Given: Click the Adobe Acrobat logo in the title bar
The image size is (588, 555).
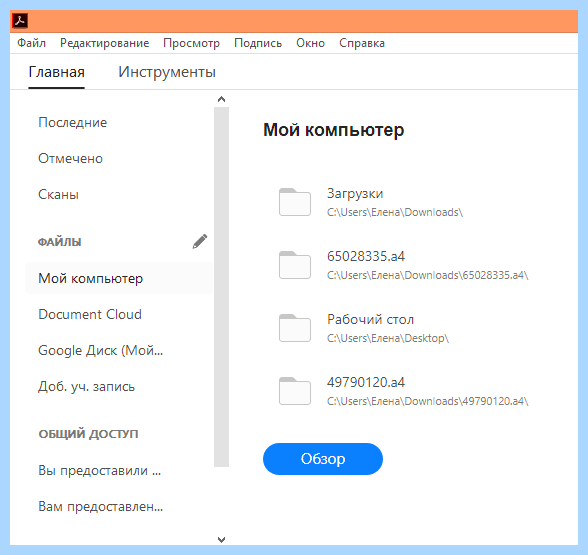Looking at the screenshot, I should (20, 21).
